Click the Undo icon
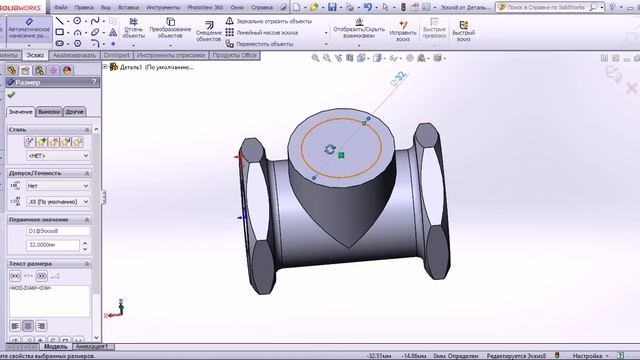640x360 pixels. [368, 7]
